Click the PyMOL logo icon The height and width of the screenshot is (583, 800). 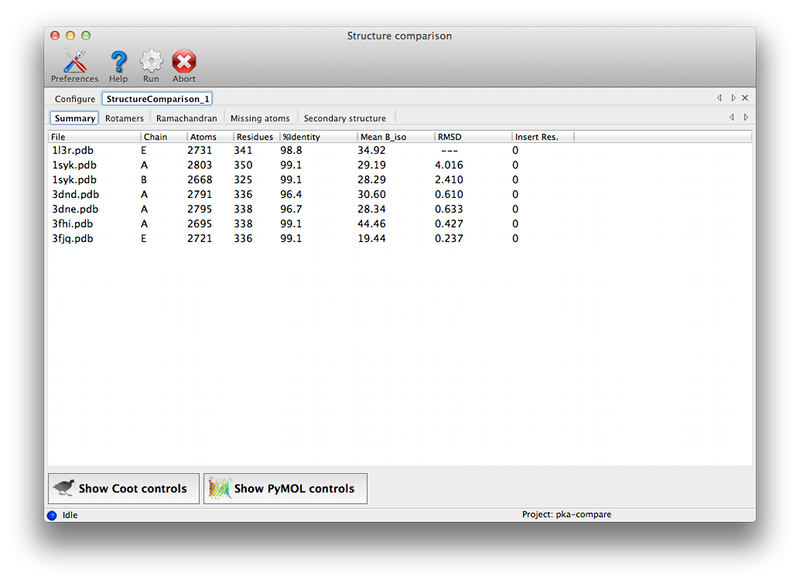(219, 488)
